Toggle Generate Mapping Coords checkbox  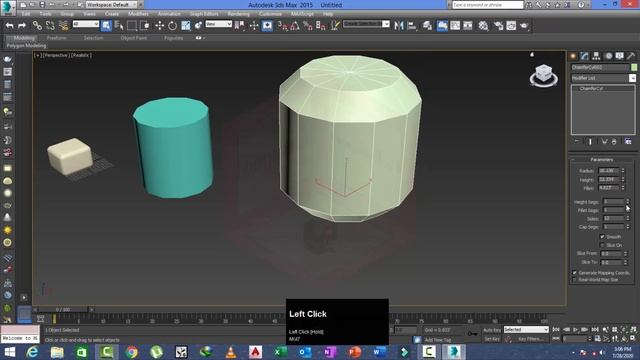pos(575,273)
